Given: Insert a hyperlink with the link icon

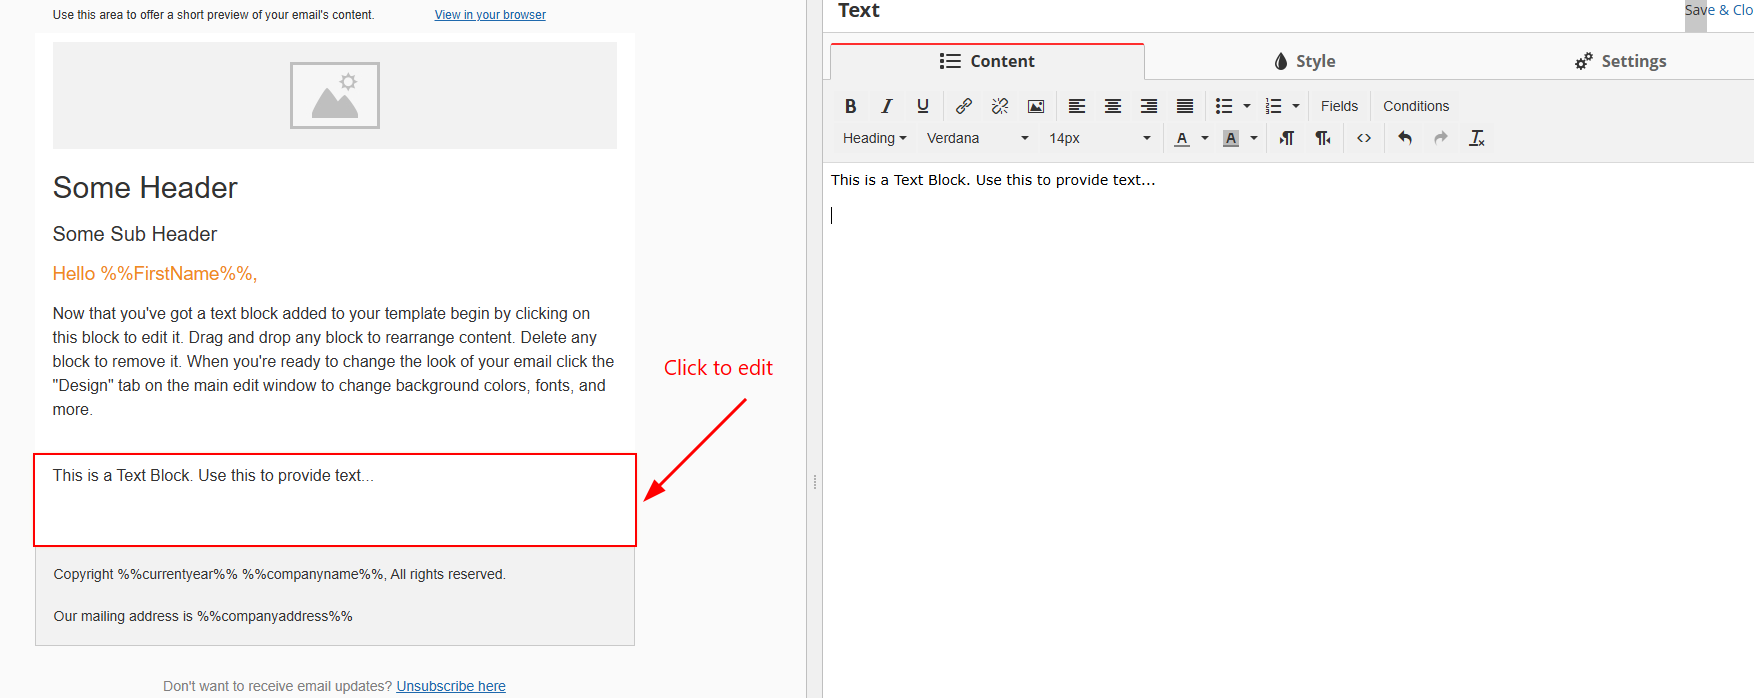Looking at the screenshot, I should coord(964,106).
